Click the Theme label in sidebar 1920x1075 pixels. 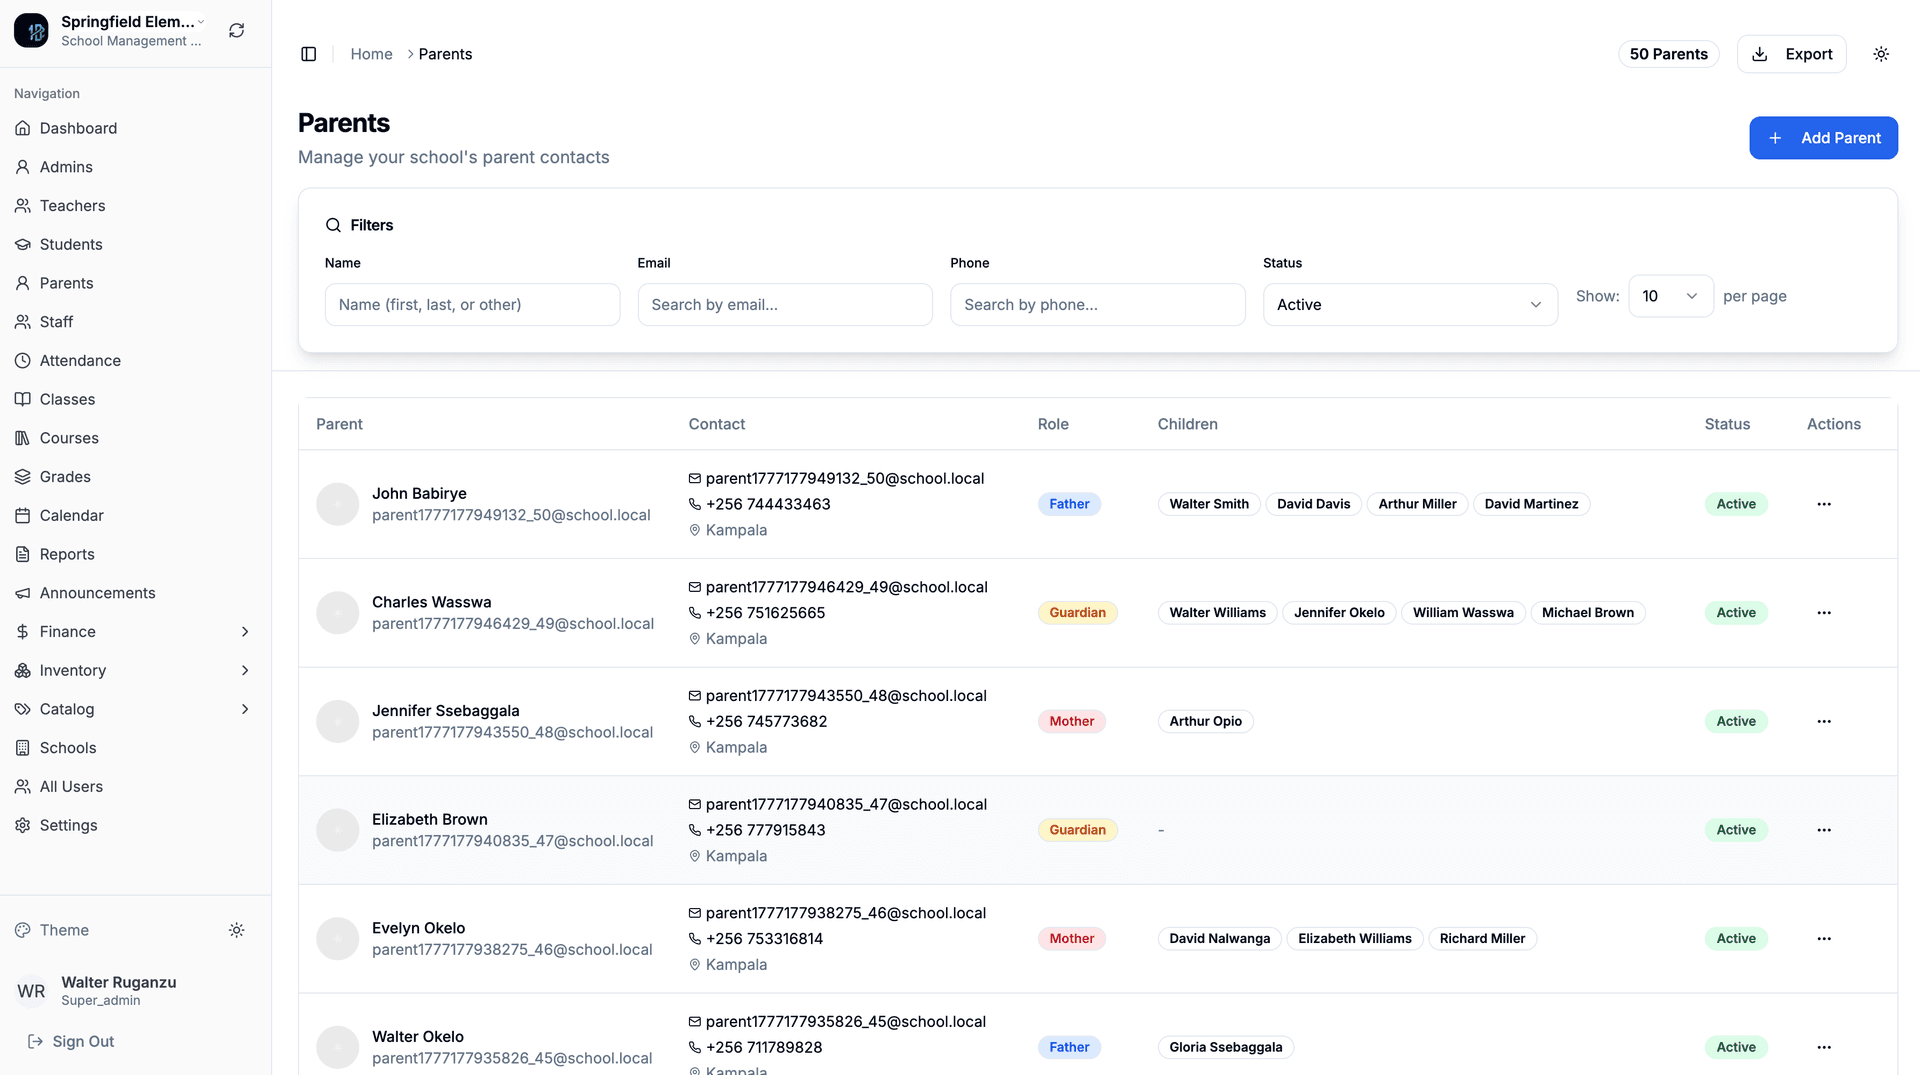pos(64,930)
